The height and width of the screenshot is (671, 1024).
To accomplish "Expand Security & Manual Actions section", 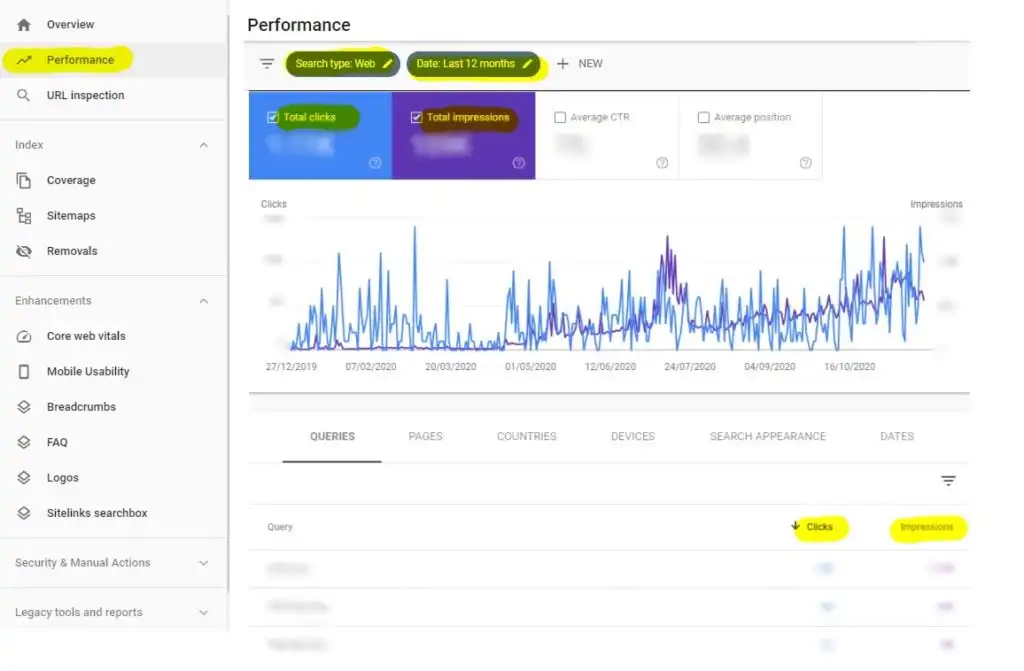I will click(x=204, y=563).
